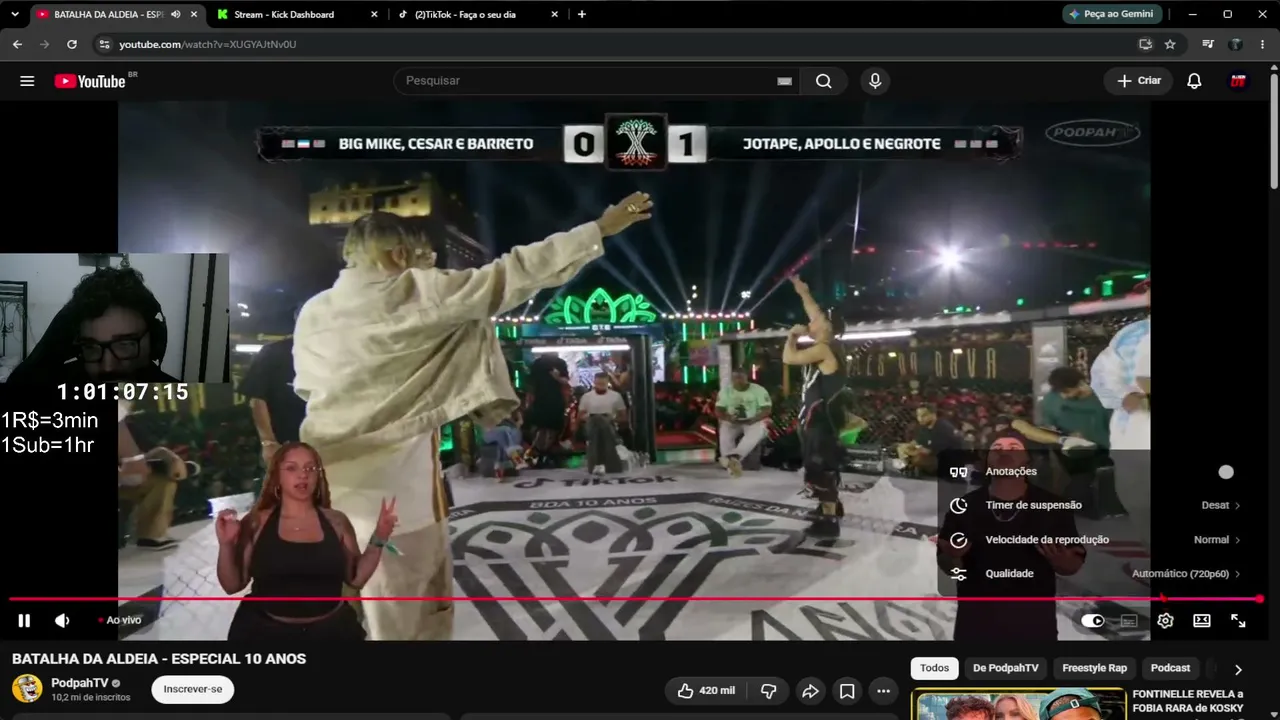The image size is (1280, 720).
Task: Mute the video volume
Action: point(62,621)
